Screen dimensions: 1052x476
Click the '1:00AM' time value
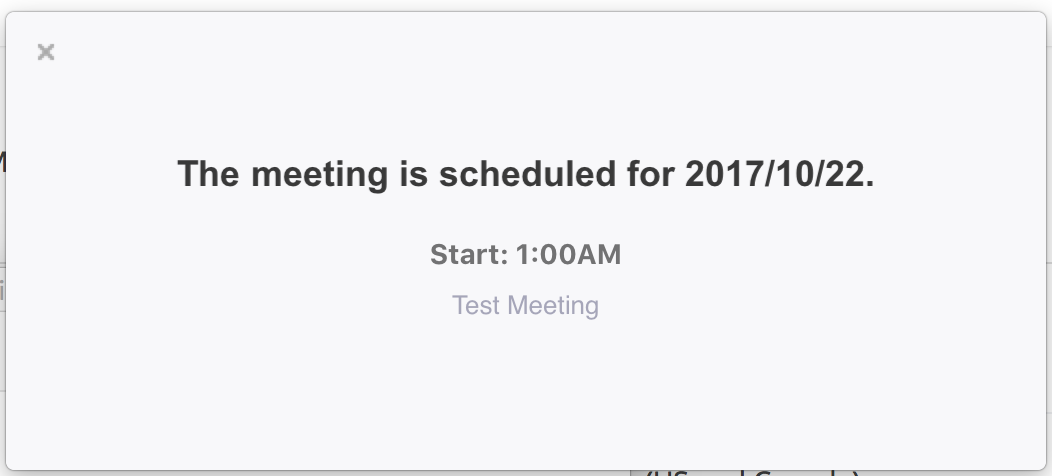(x=568, y=255)
